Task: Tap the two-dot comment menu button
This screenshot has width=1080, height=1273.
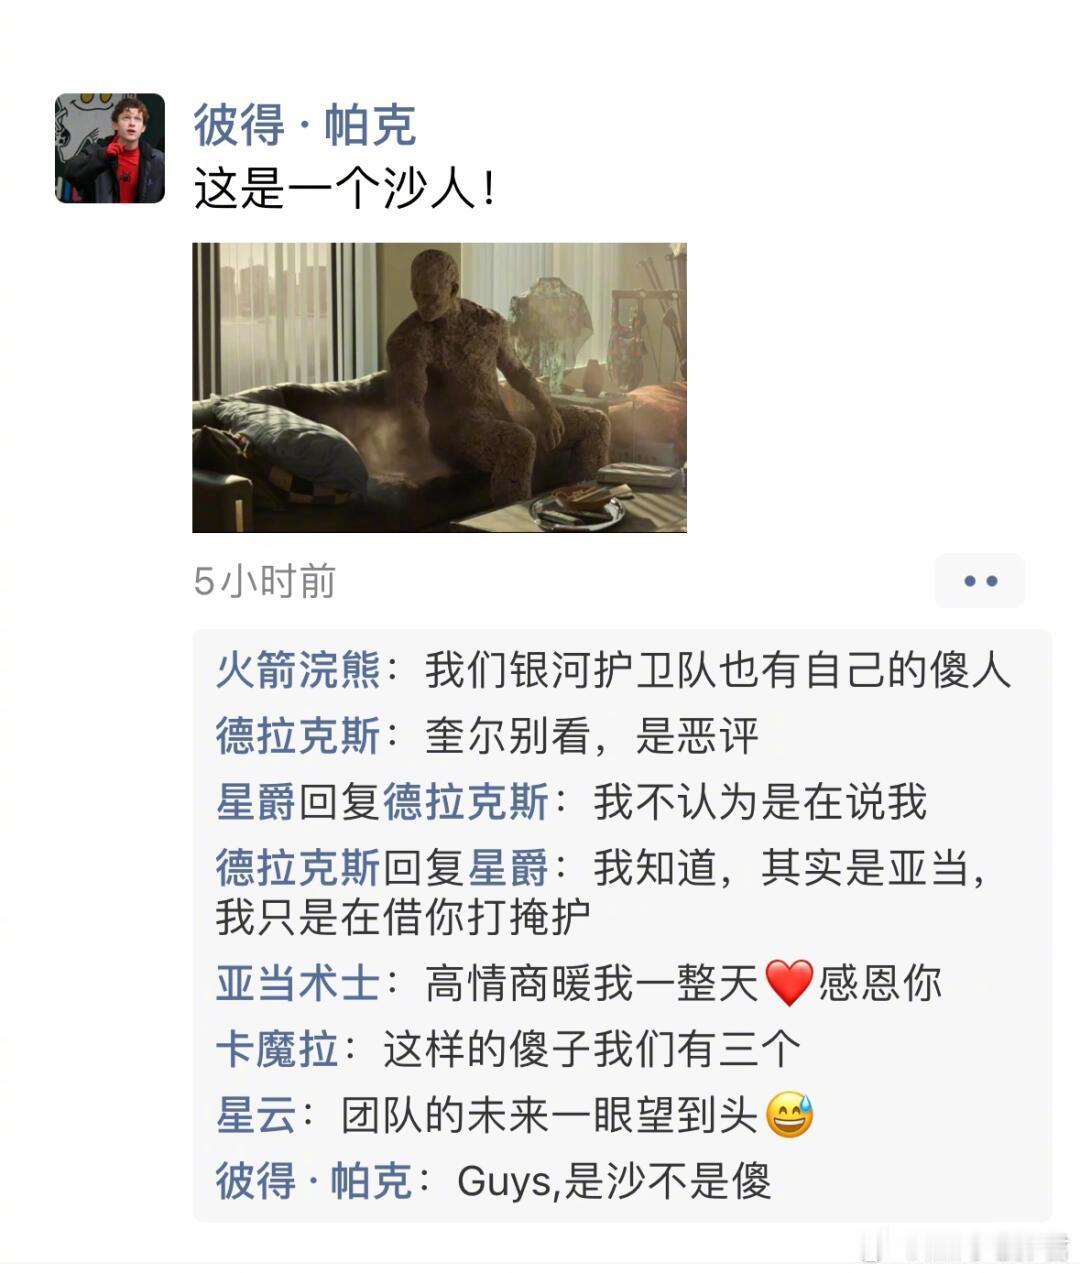Action: pyautogui.click(x=979, y=580)
